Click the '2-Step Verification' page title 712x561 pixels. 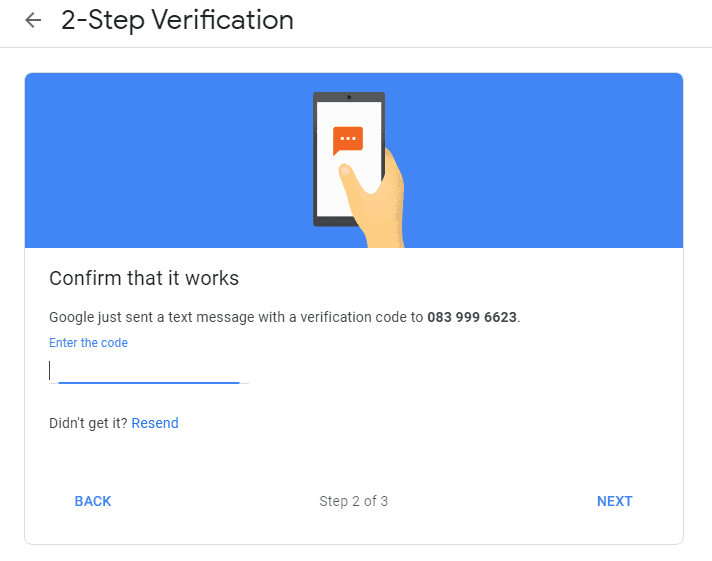(177, 21)
